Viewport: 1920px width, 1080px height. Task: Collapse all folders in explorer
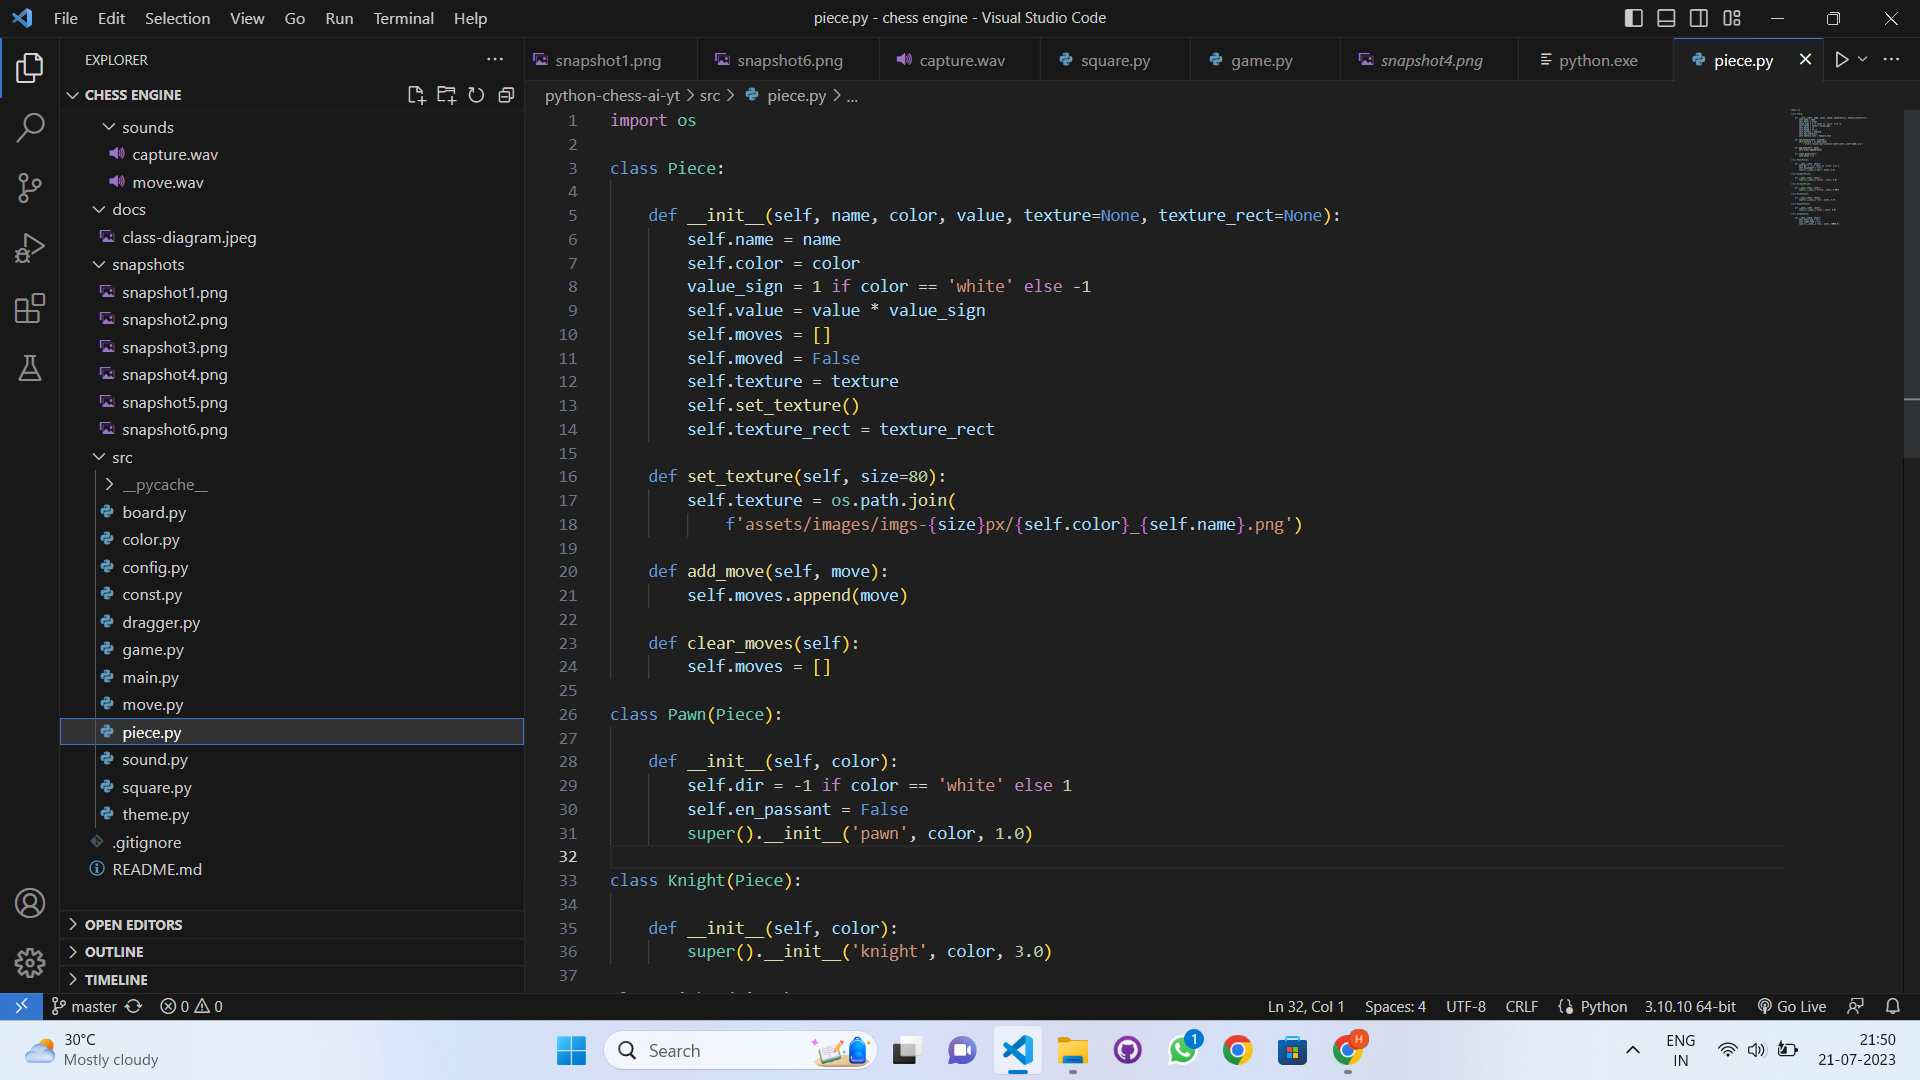coord(506,95)
